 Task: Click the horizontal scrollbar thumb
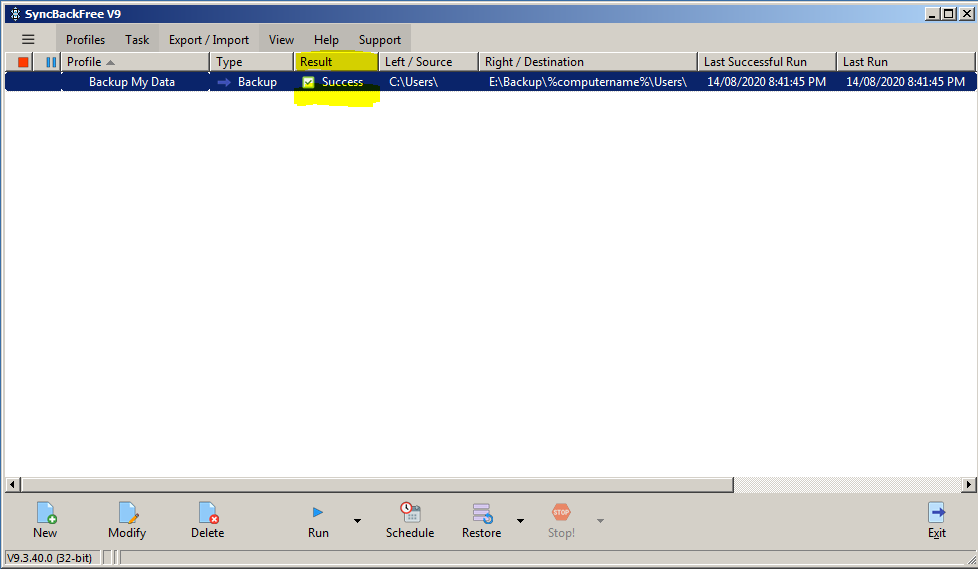click(x=377, y=484)
